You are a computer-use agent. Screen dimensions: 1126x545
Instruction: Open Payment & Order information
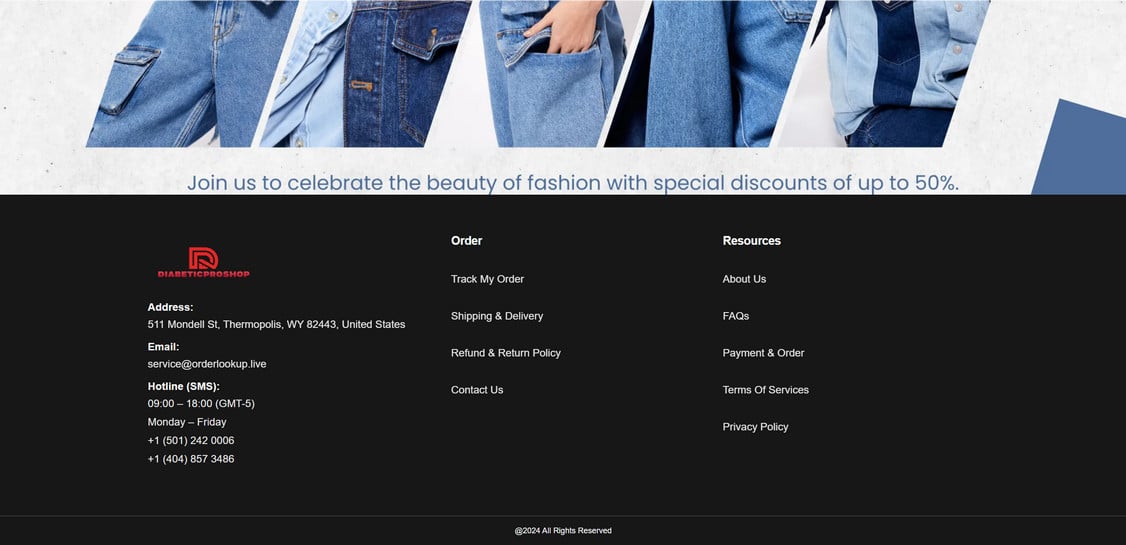click(x=763, y=353)
